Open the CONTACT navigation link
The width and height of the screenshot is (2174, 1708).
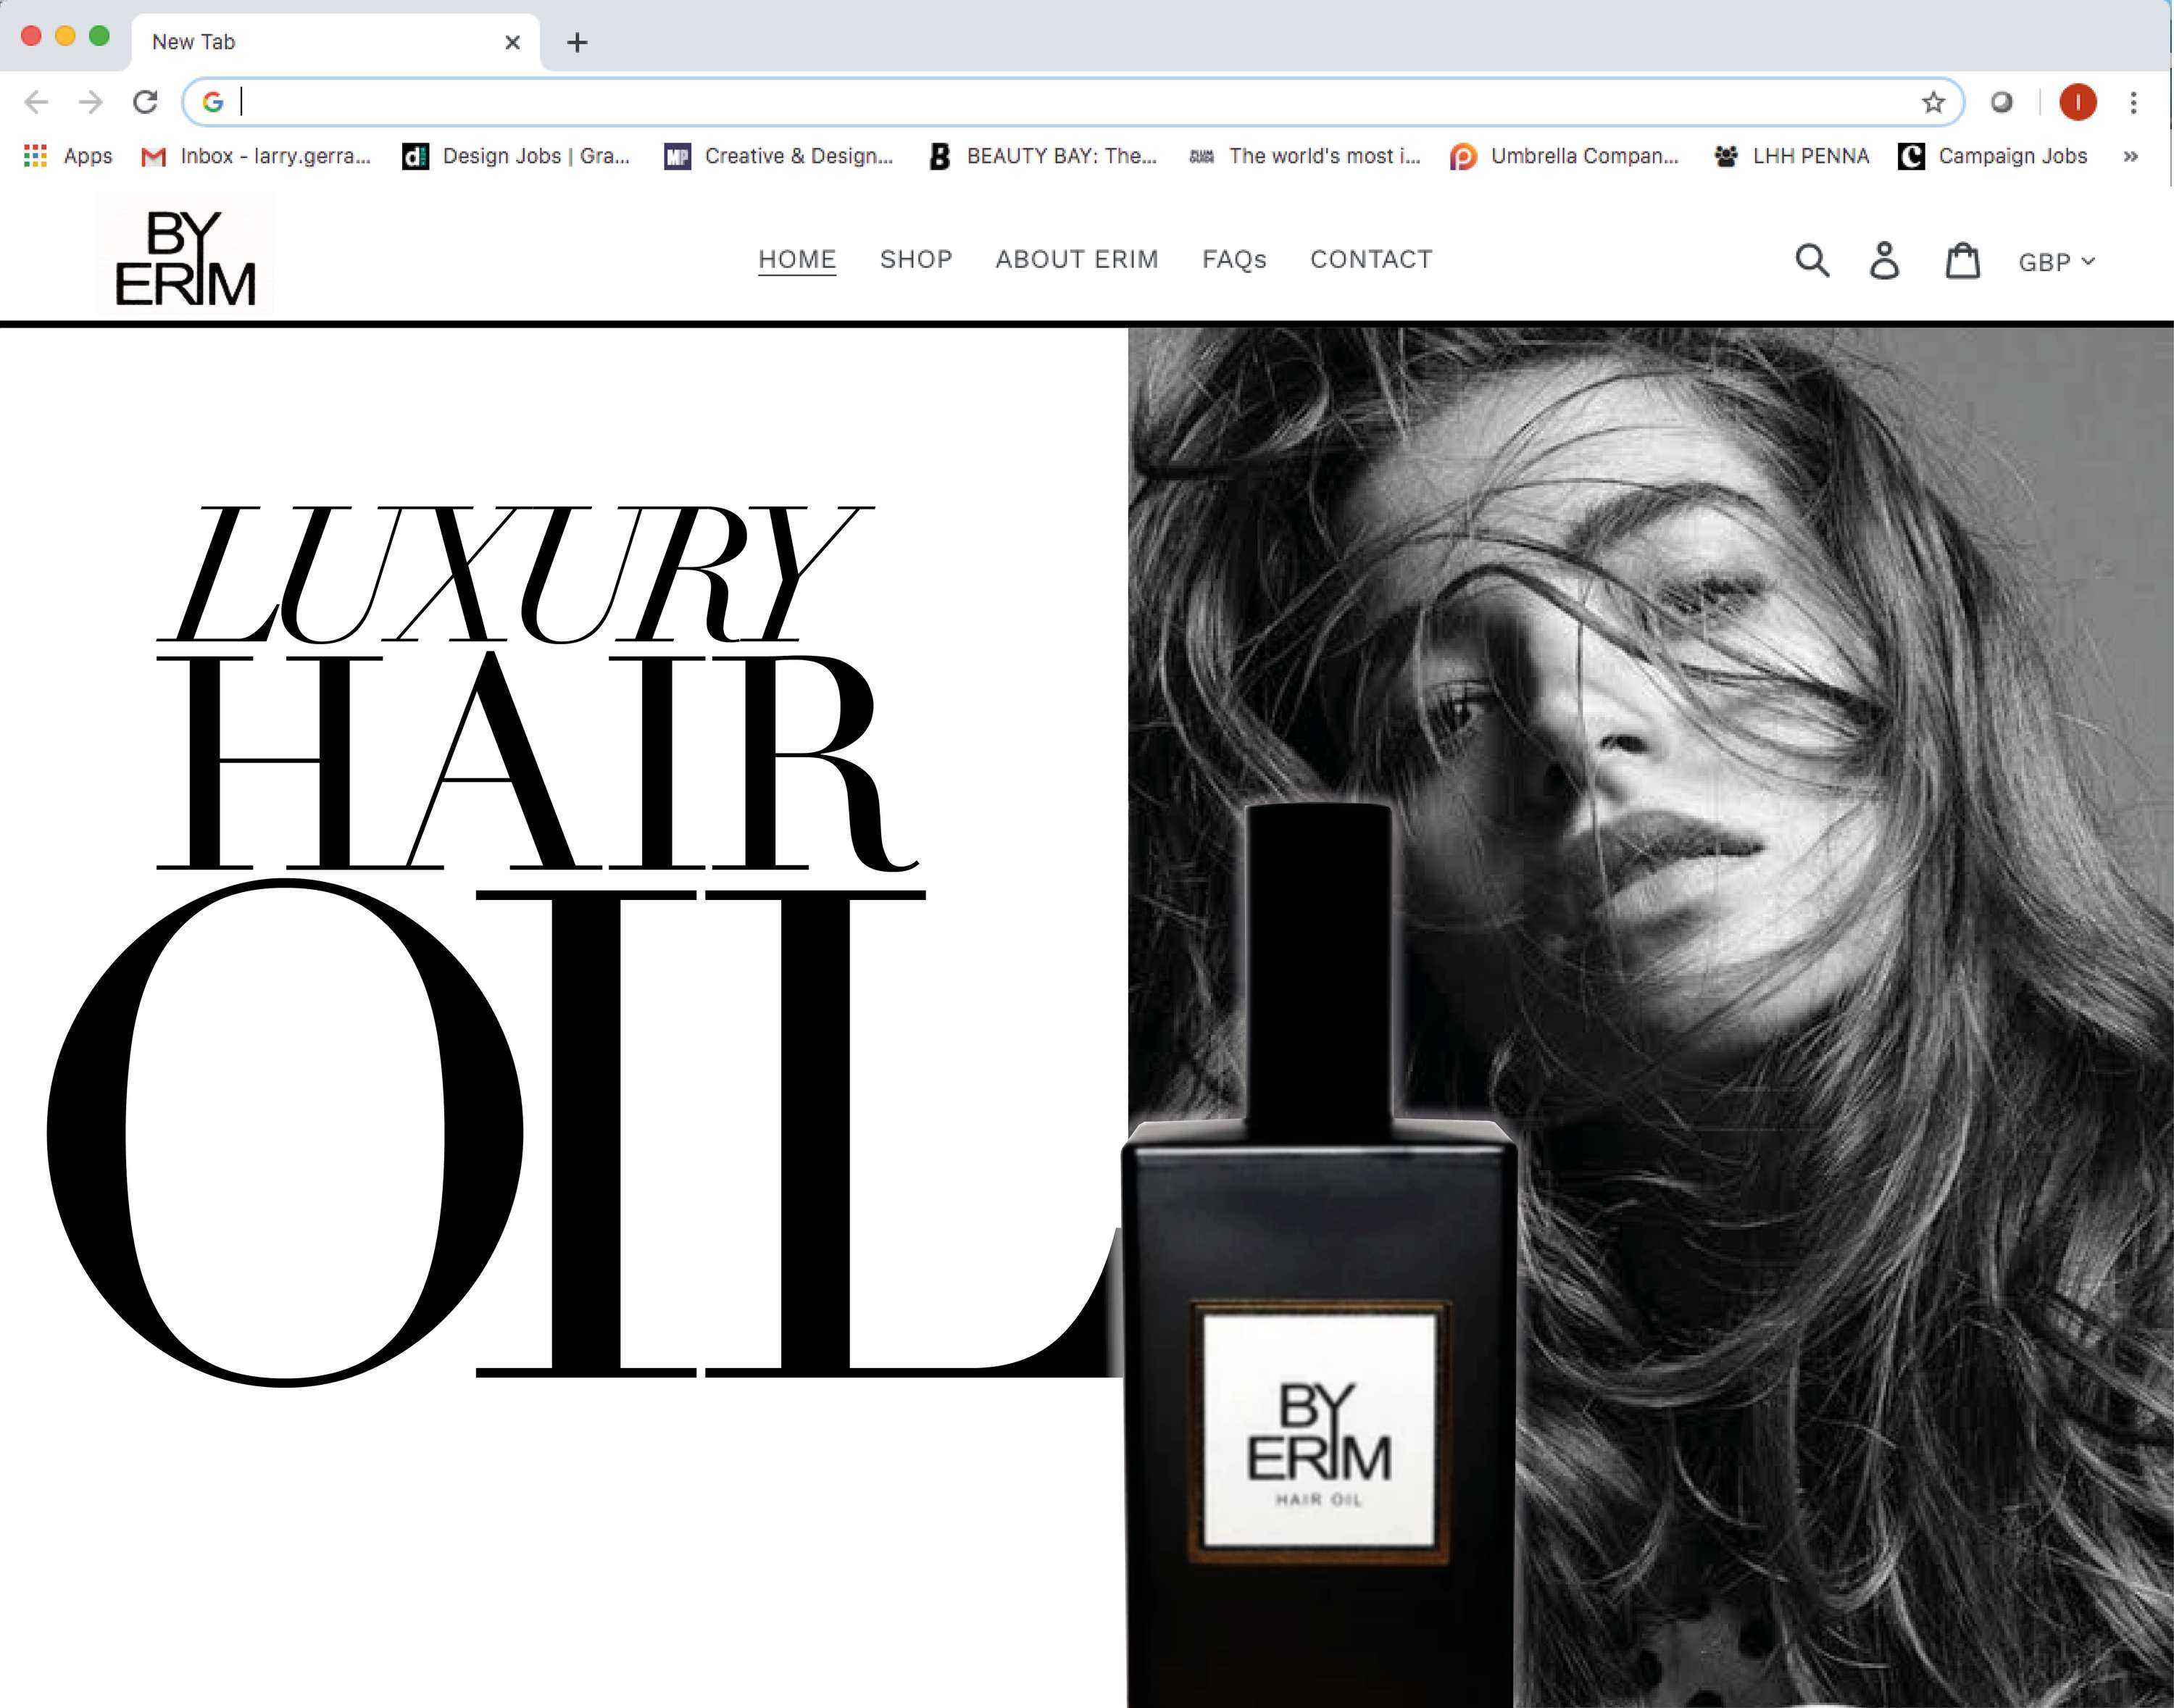pos(1371,259)
